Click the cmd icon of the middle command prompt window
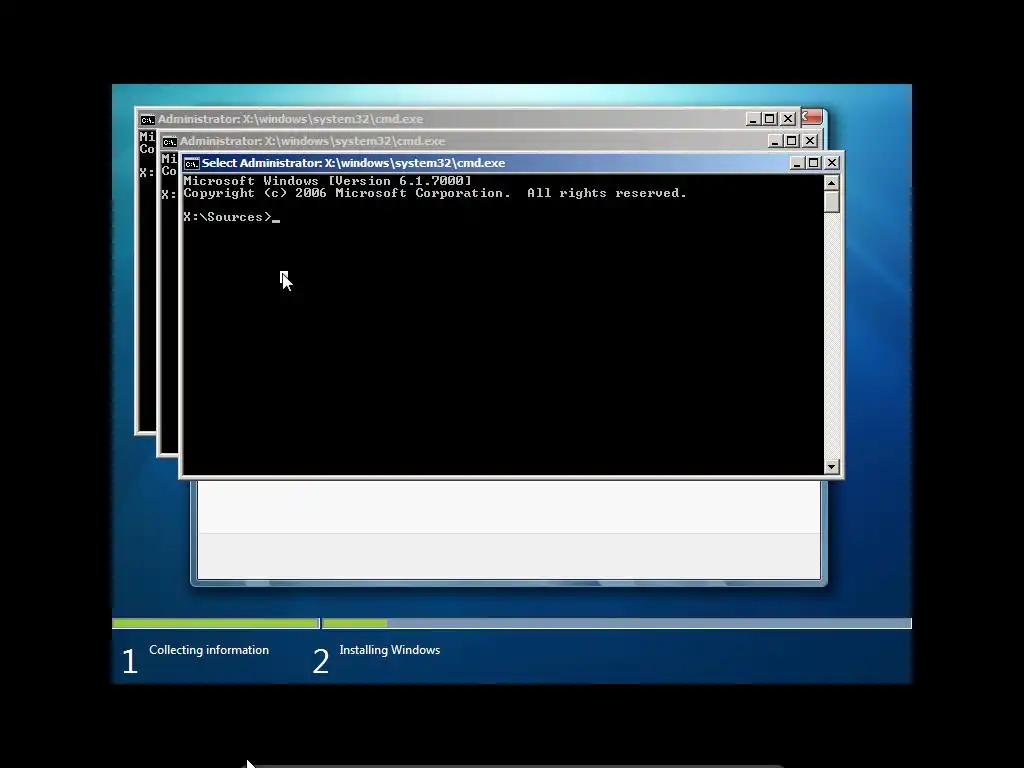Viewport: 1024px width, 768px height. [x=169, y=142]
